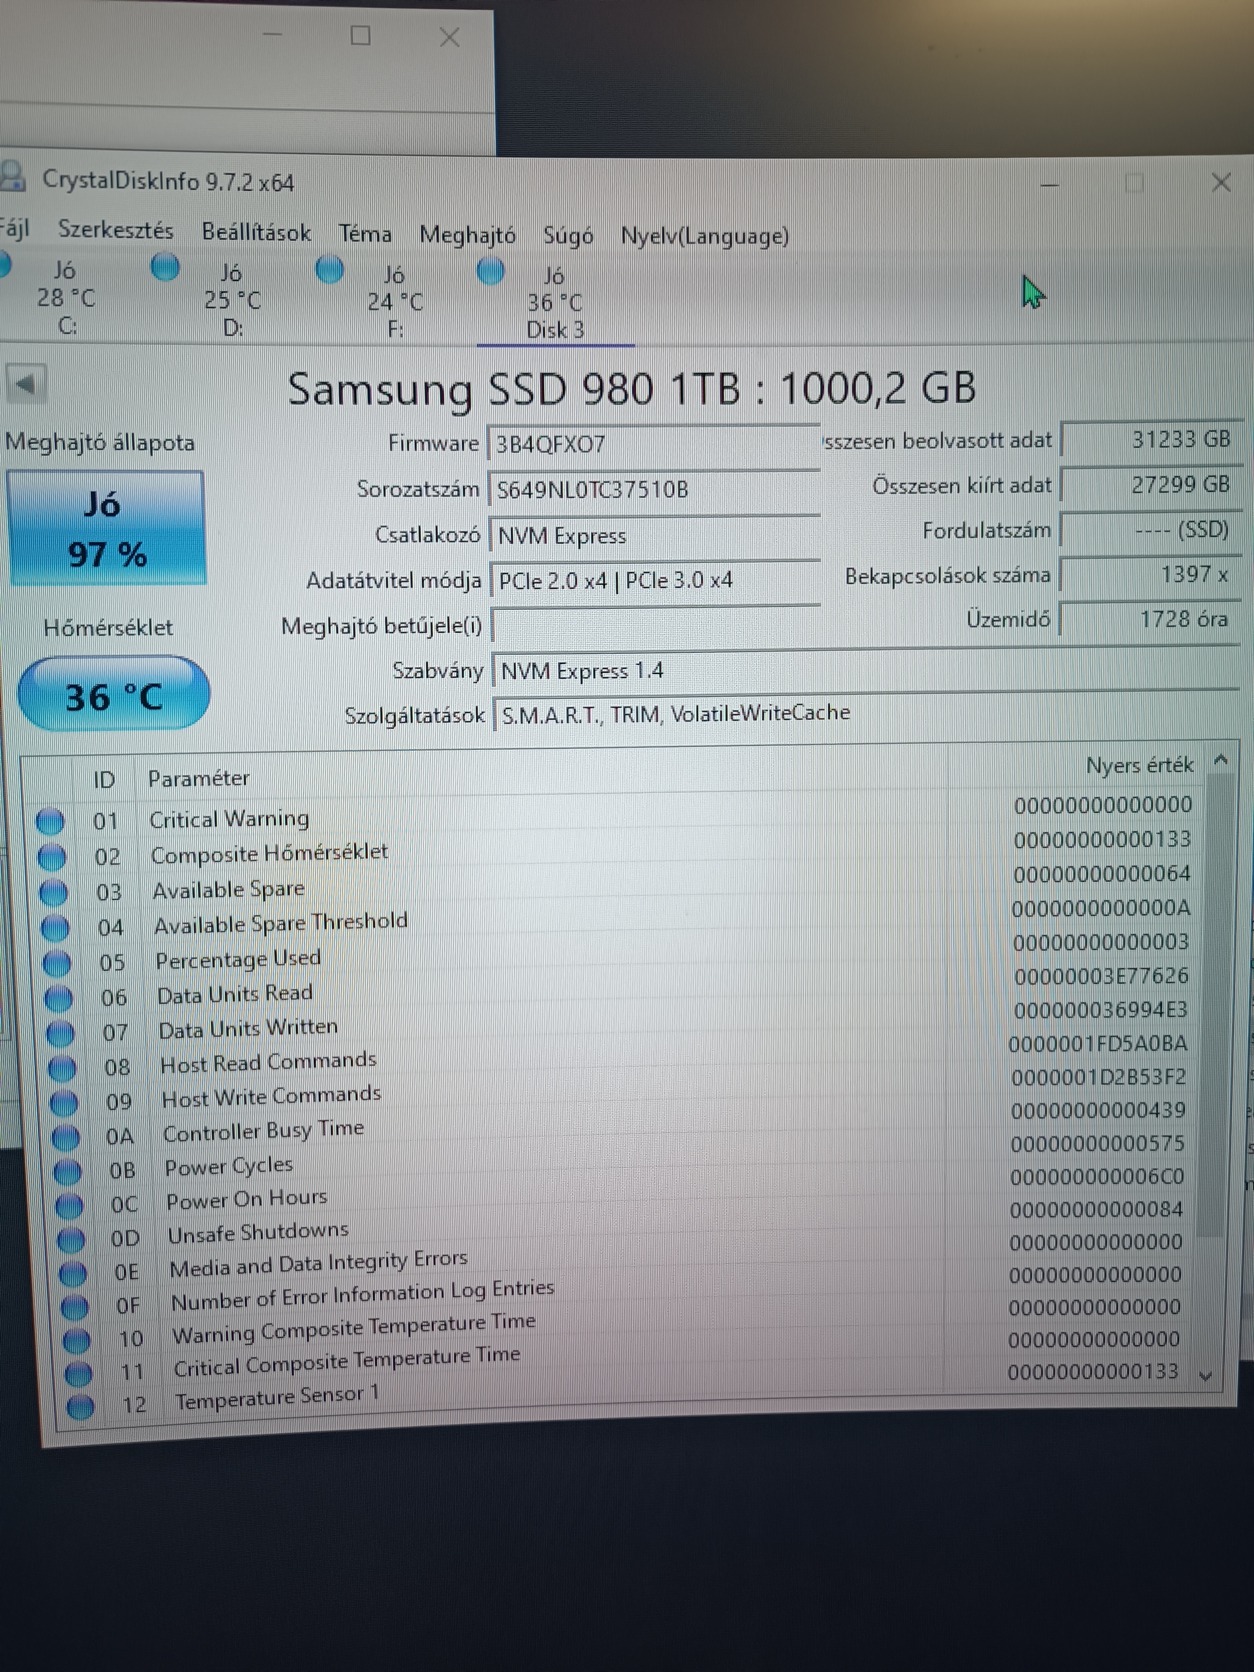
Task: Click status icon of Data Units Read row
Action: click(59, 998)
